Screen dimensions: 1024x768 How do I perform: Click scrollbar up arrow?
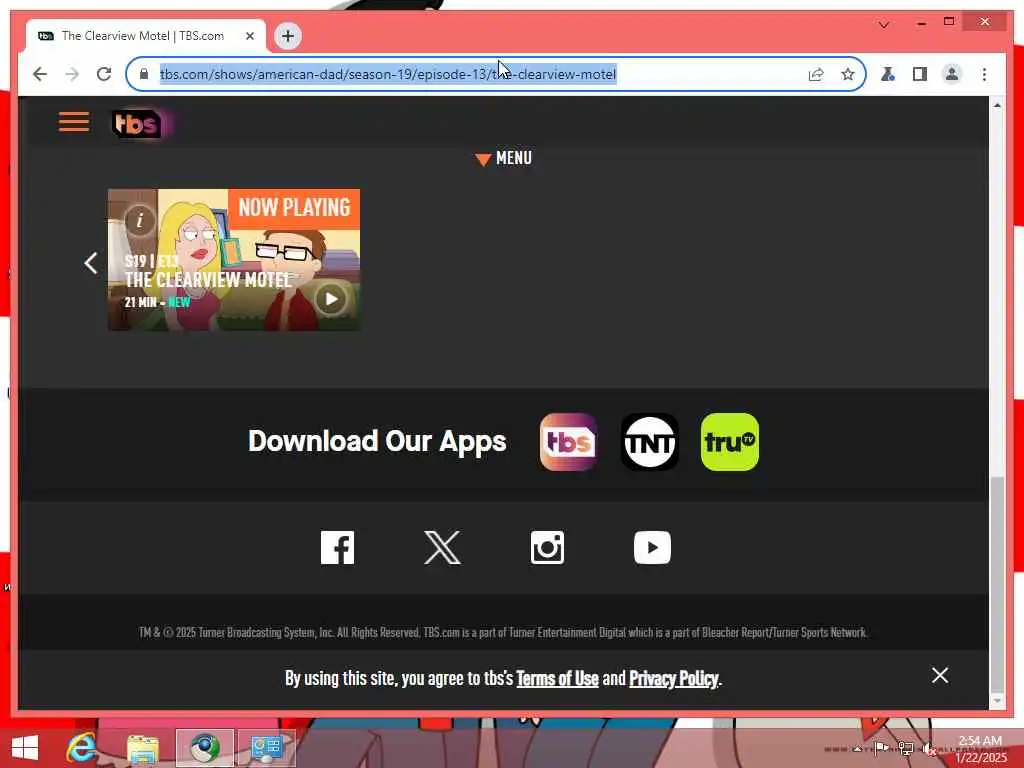click(x=997, y=104)
